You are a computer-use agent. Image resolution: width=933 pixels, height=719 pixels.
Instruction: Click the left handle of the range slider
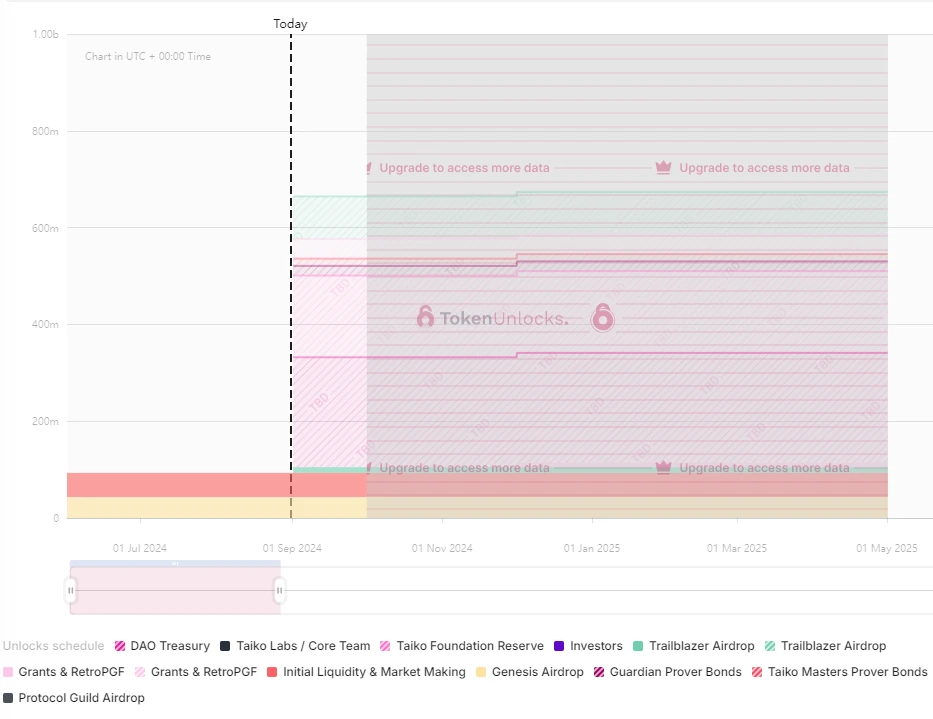click(x=71, y=591)
